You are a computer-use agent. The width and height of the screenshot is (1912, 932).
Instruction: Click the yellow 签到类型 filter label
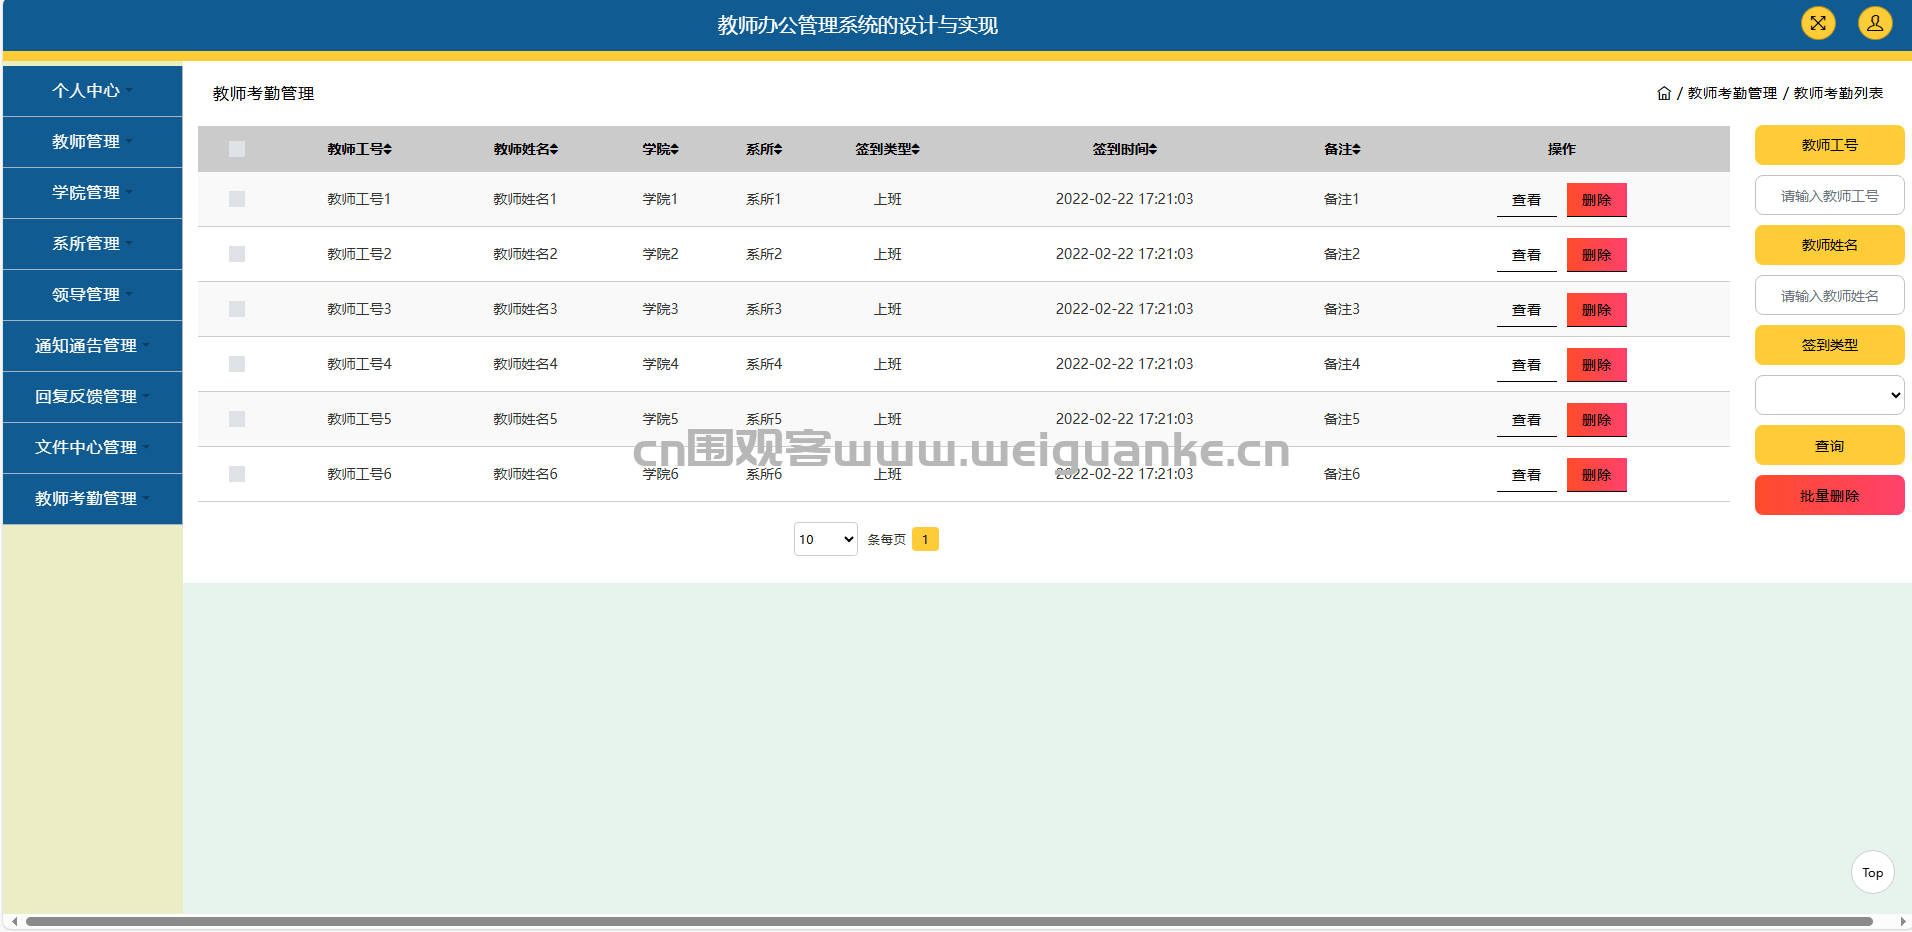(x=1829, y=345)
